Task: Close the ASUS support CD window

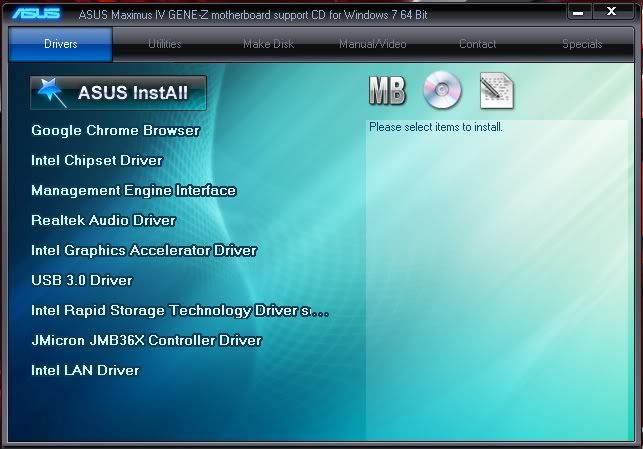Action: tap(612, 11)
